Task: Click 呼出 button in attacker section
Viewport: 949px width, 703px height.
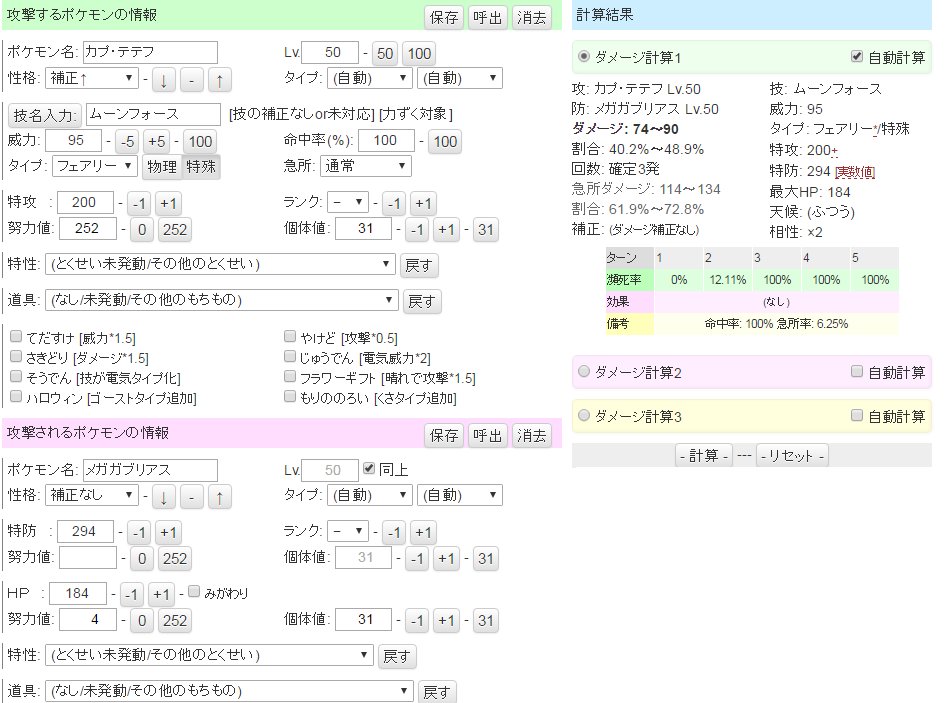Action: 487,18
